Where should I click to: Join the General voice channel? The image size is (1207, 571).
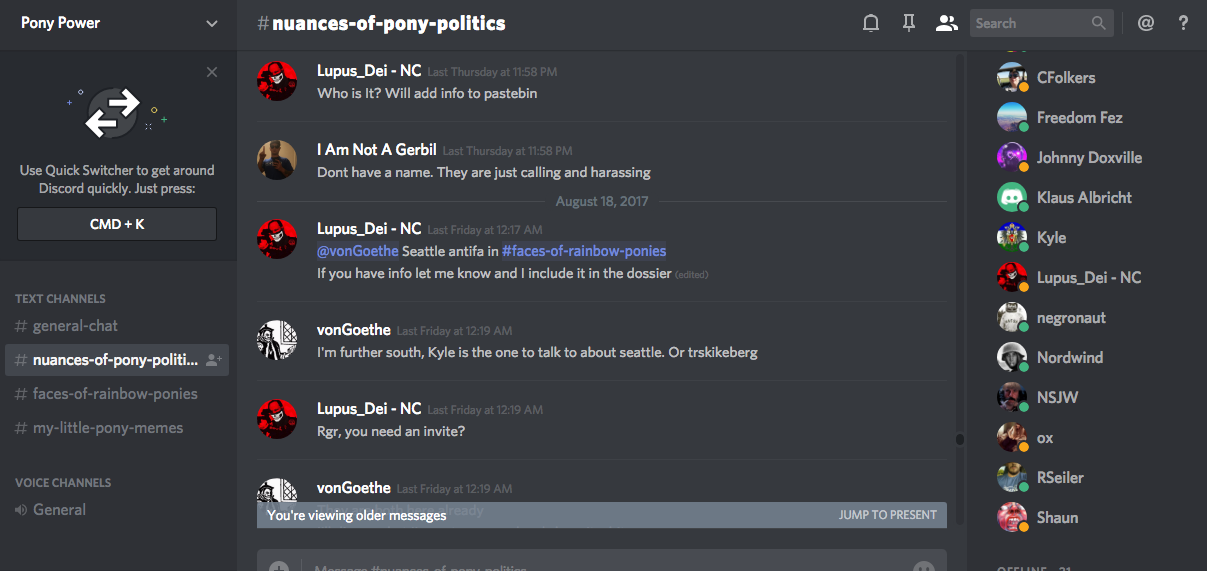59,510
